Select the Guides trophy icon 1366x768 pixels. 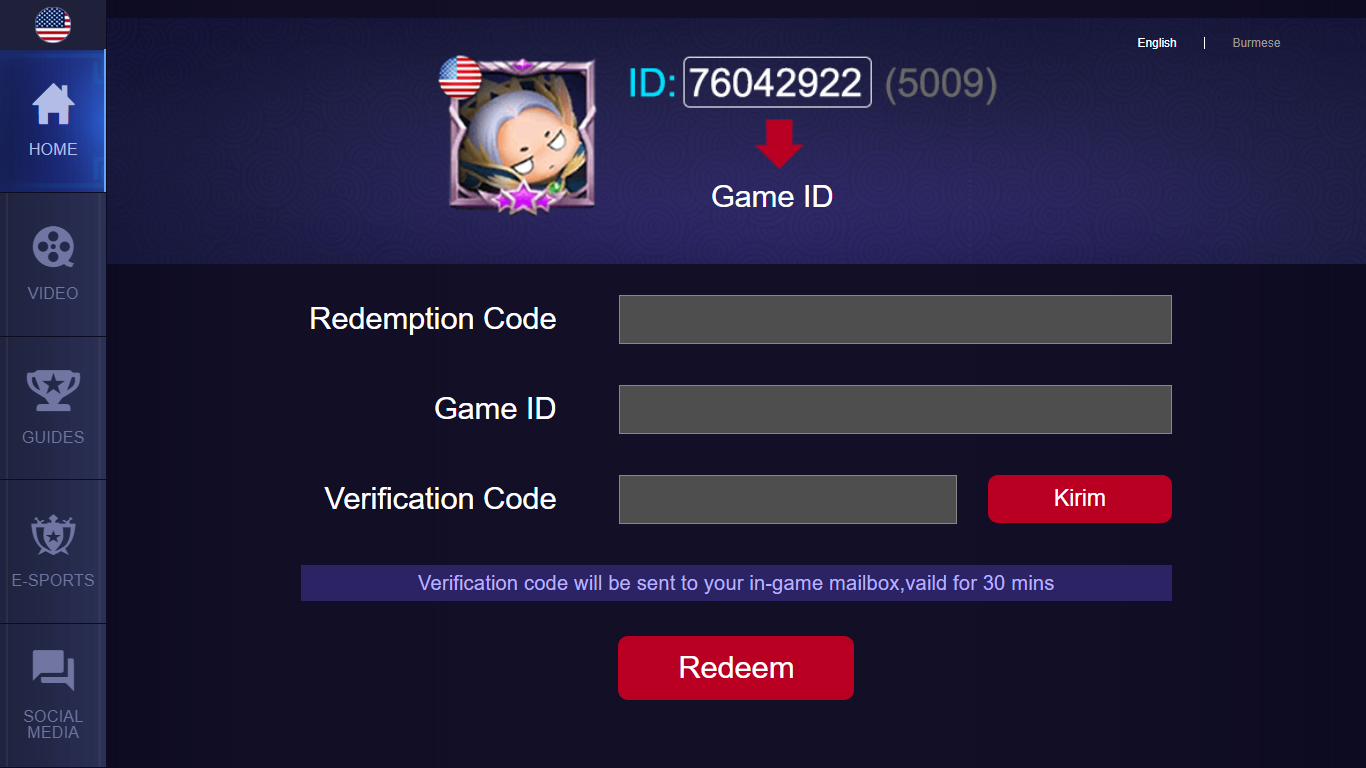coord(53,391)
